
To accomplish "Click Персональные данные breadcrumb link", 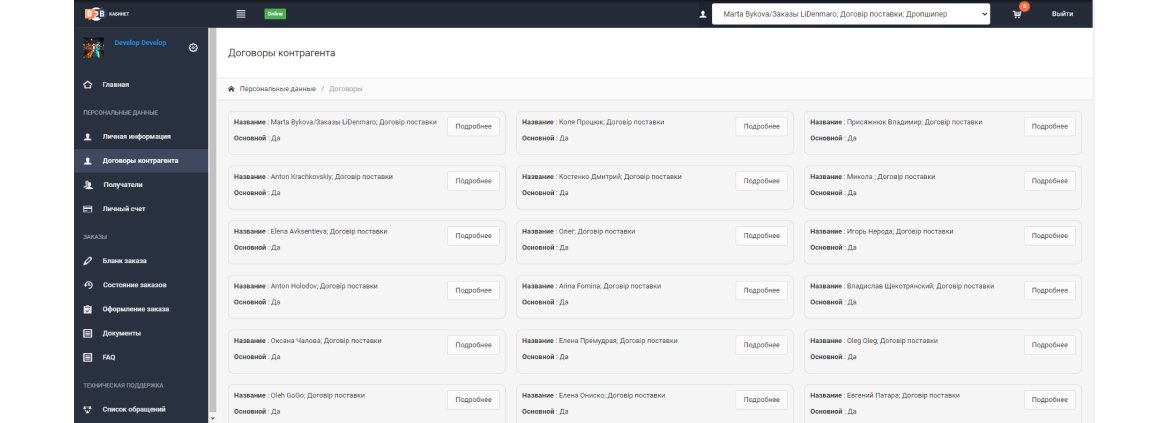I will [x=278, y=89].
